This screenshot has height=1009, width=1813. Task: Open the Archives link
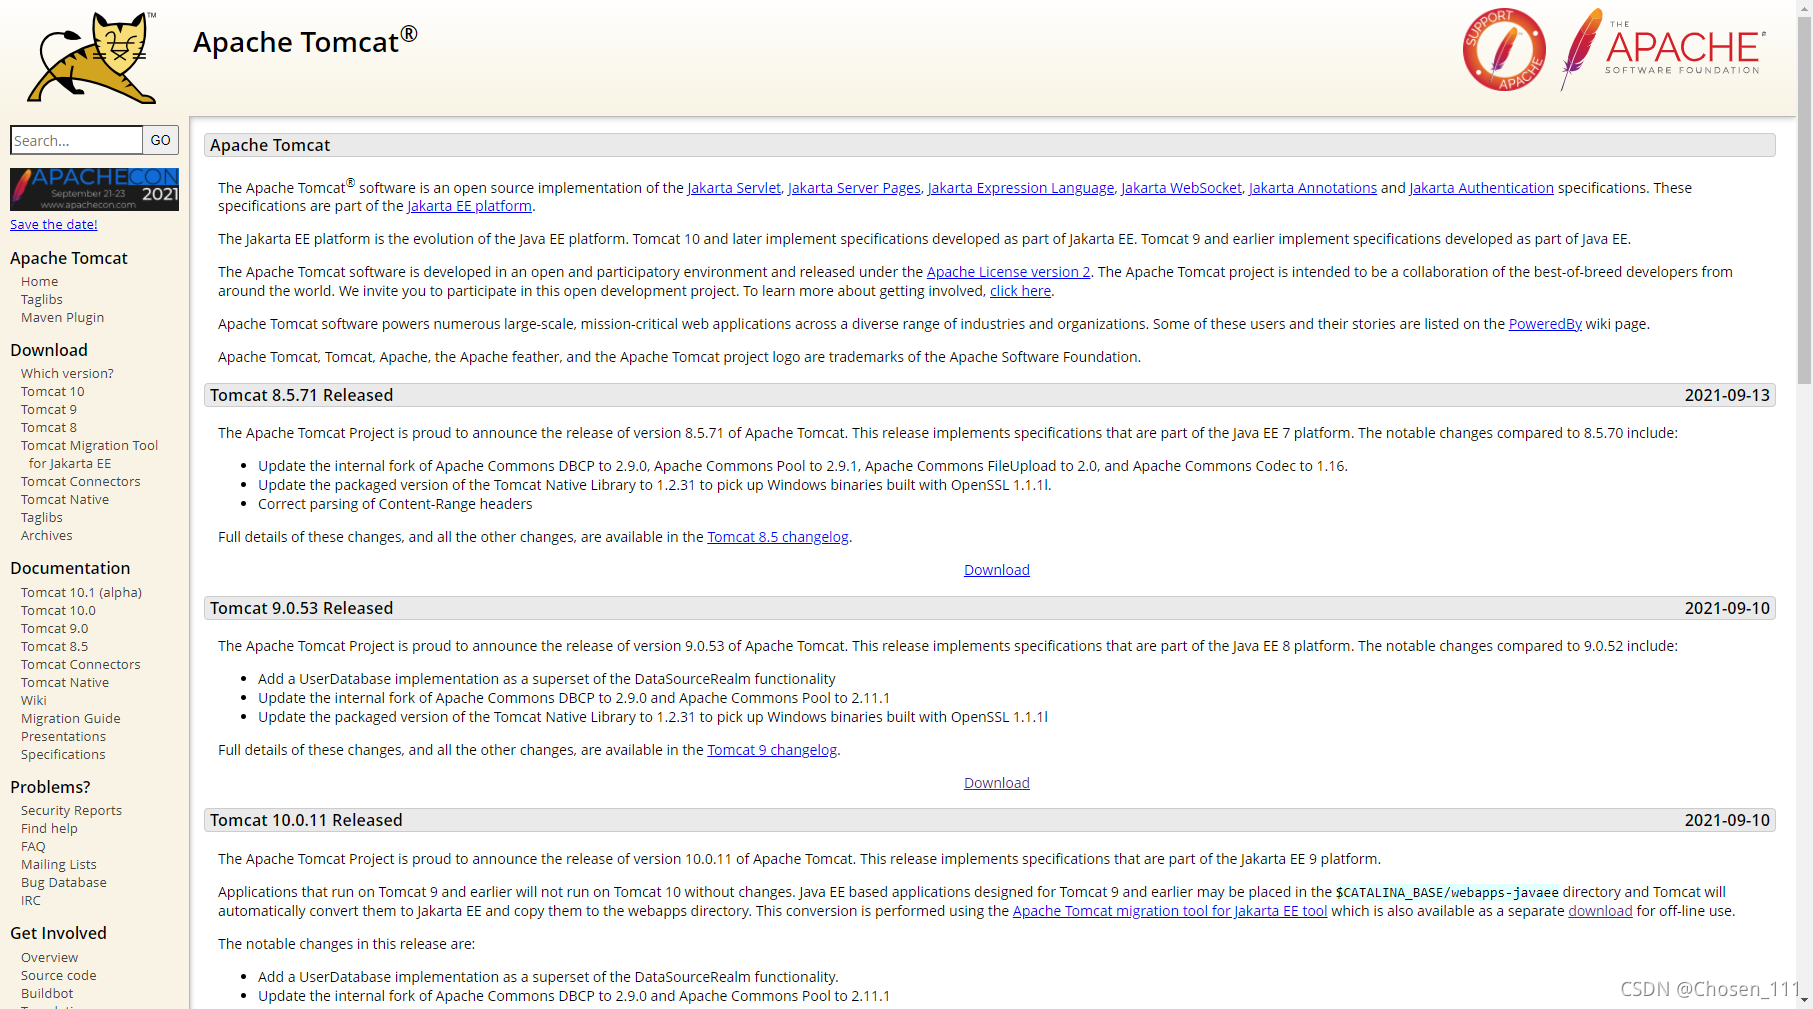tap(46, 536)
